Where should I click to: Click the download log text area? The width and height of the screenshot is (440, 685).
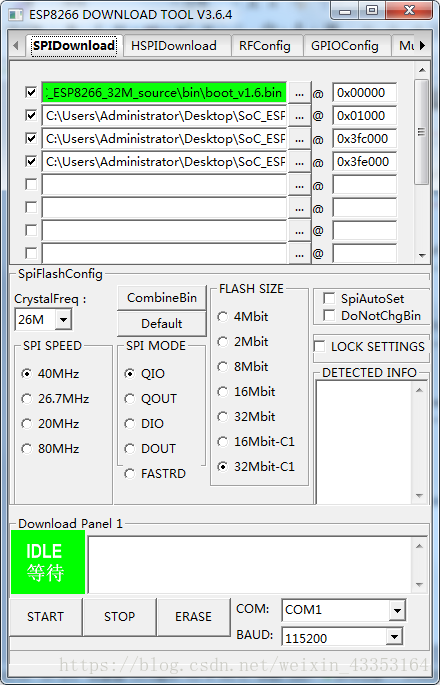[250, 564]
